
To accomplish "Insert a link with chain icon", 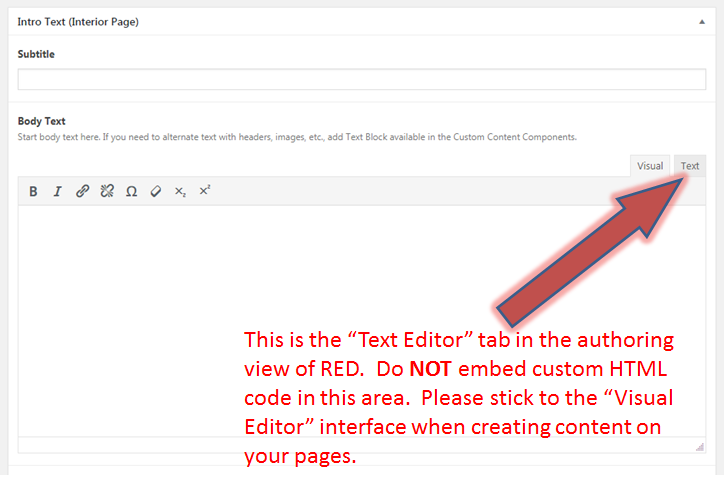I will (82, 191).
